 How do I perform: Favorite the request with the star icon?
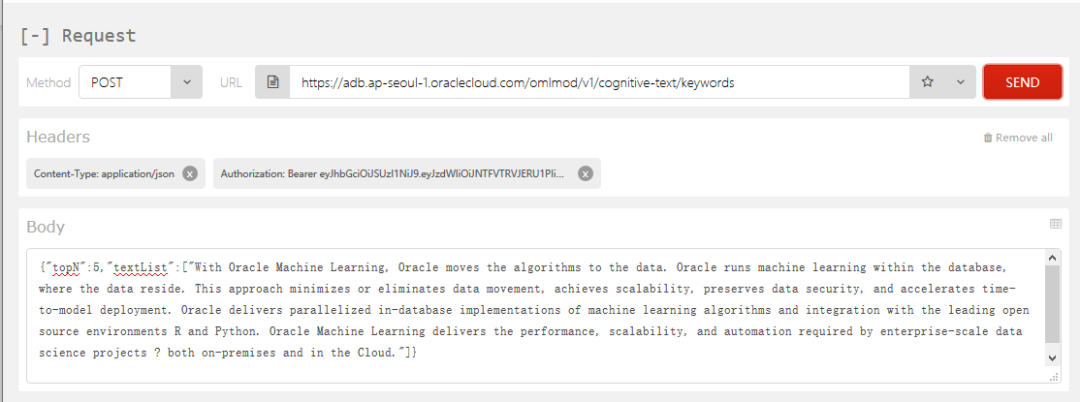[927, 83]
